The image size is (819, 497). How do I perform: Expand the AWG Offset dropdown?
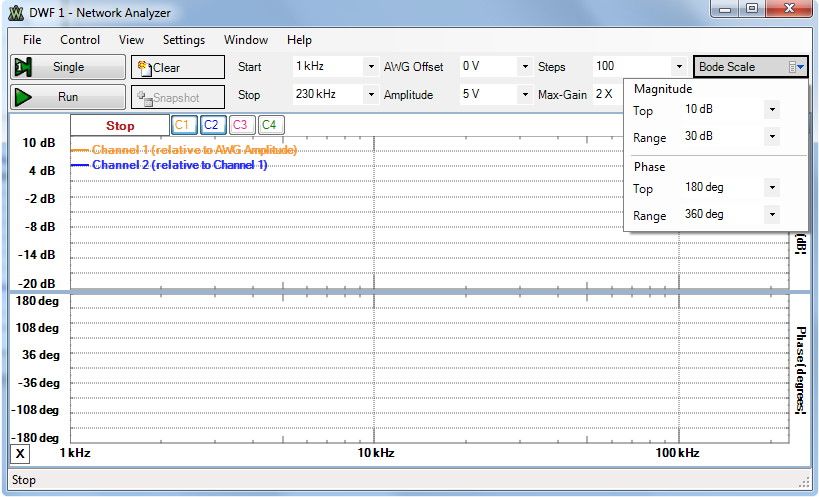click(x=525, y=67)
